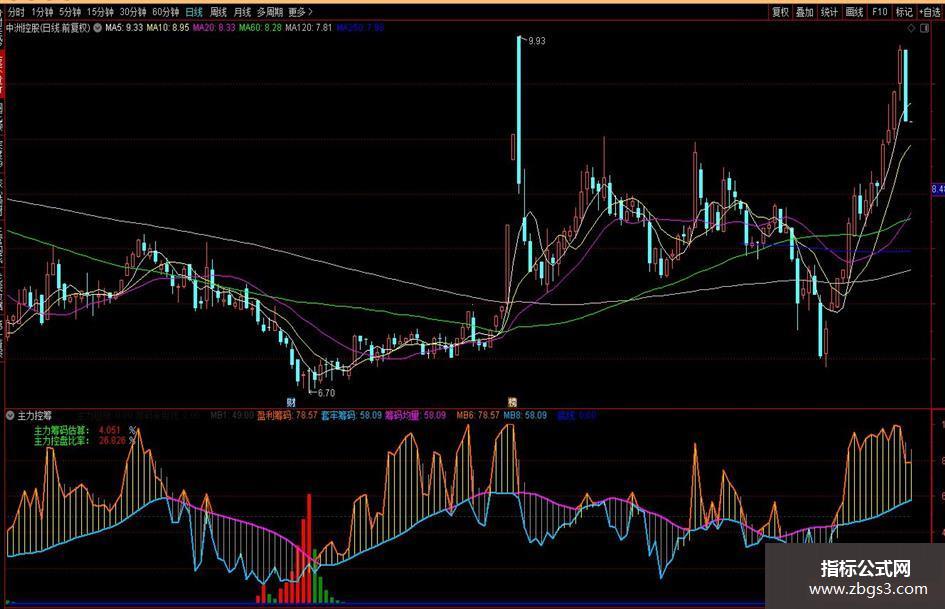This screenshot has width=945, height=609.
Task: Click 主力控盘比率 value 26.826
Action: coord(112,441)
